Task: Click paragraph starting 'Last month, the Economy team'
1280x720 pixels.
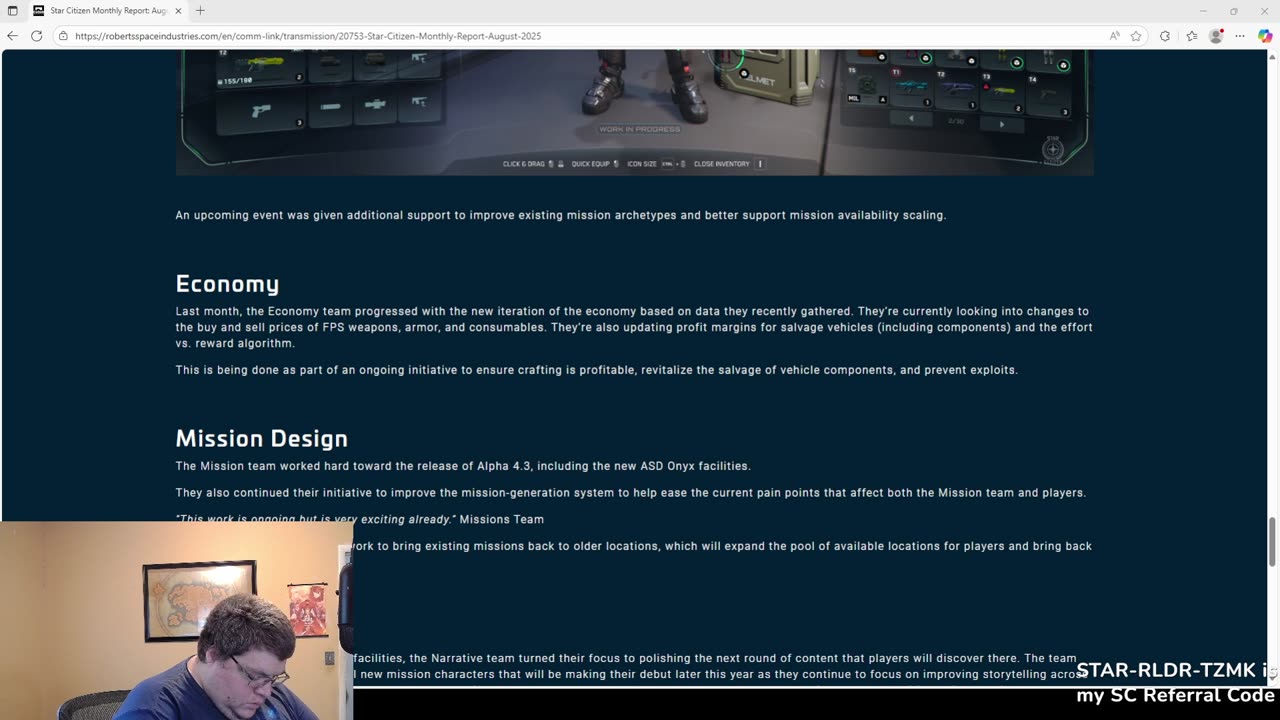Action: [x=634, y=327]
